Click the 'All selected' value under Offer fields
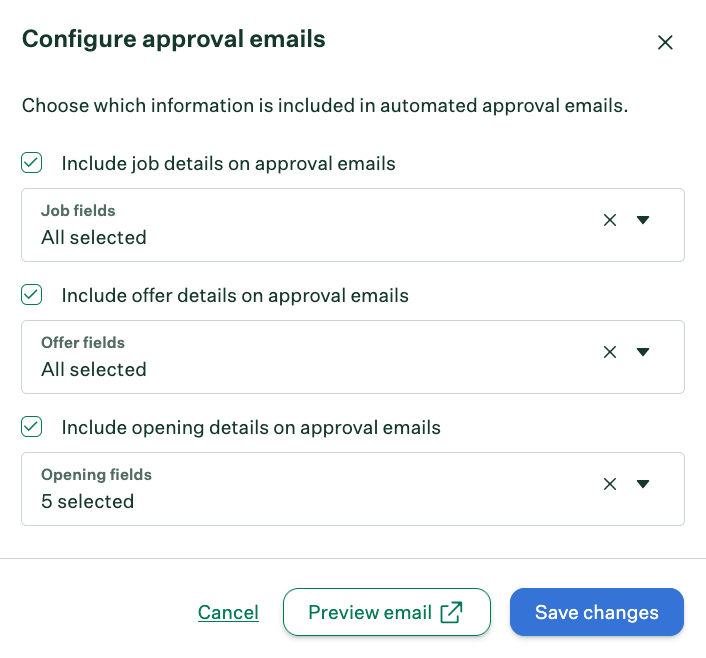 click(x=94, y=369)
